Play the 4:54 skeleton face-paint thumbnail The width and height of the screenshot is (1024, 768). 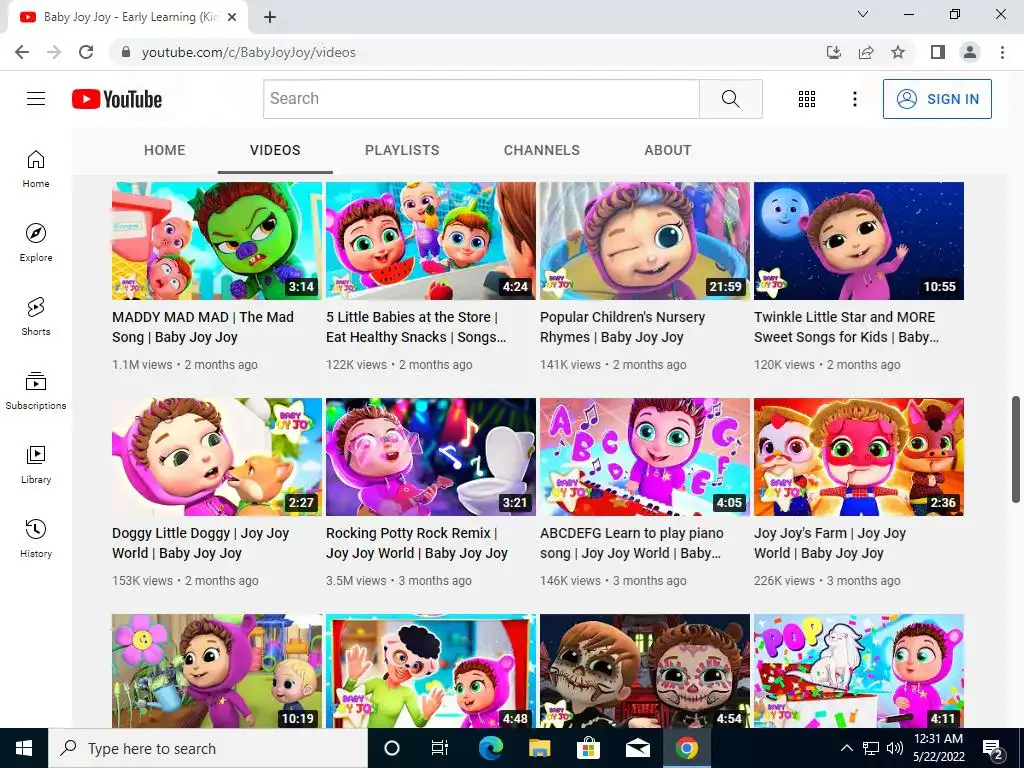point(645,671)
